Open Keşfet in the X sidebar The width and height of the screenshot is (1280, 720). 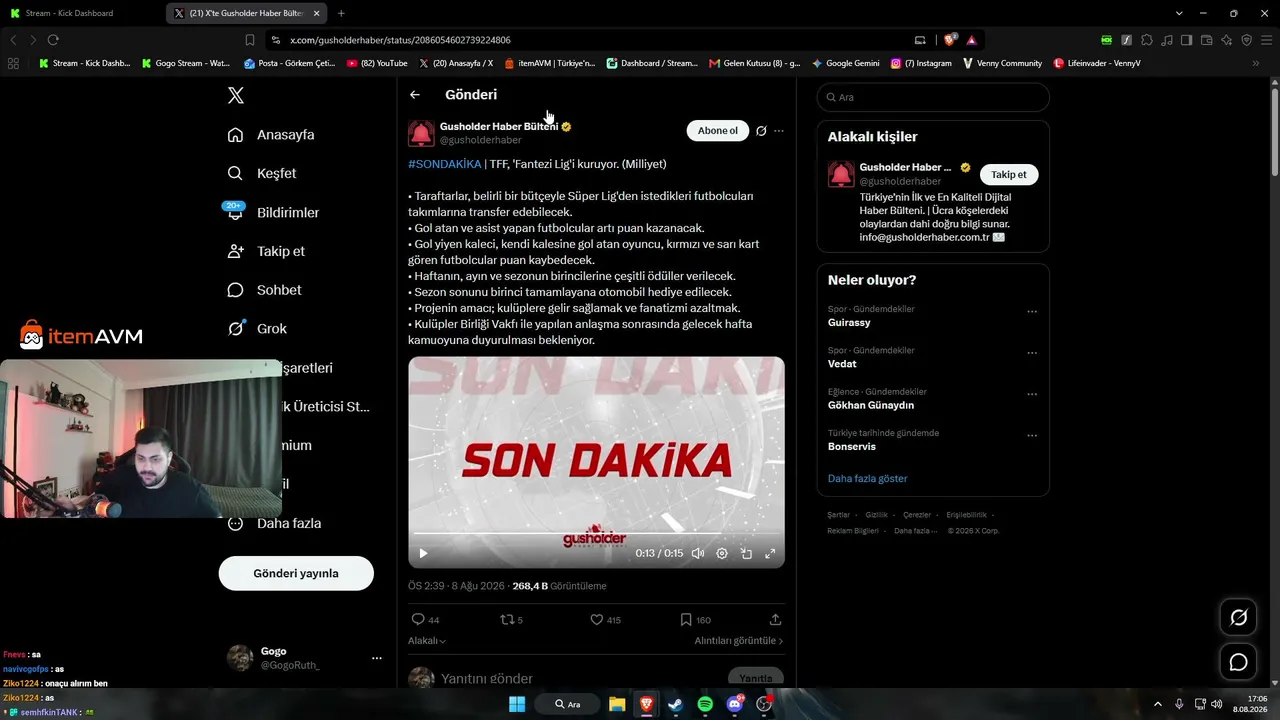pos(262,173)
